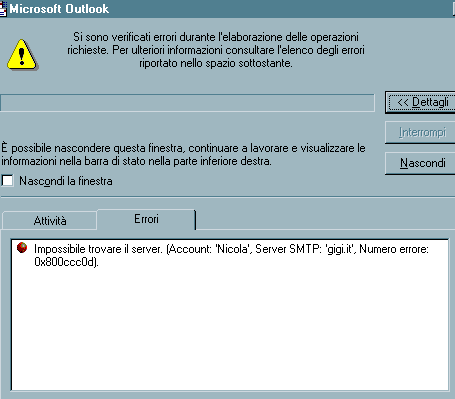This screenshot has width=455, height=399.
Task: Click the progress bar below the warning message
Action: click(x=187, y=103)
